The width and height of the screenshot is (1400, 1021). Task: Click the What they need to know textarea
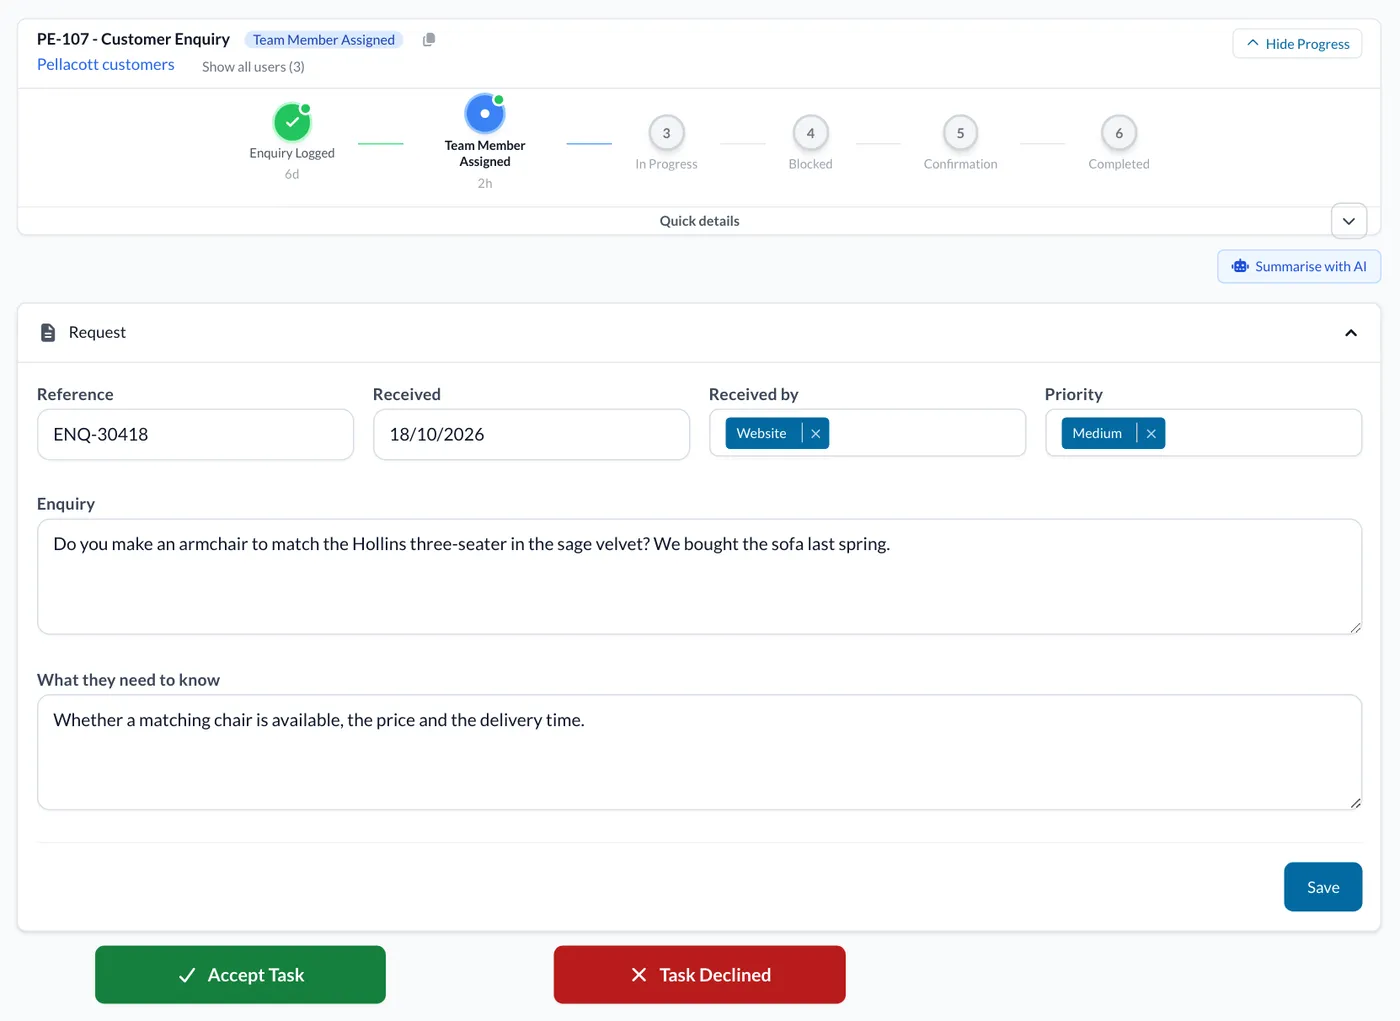(699, 753)
